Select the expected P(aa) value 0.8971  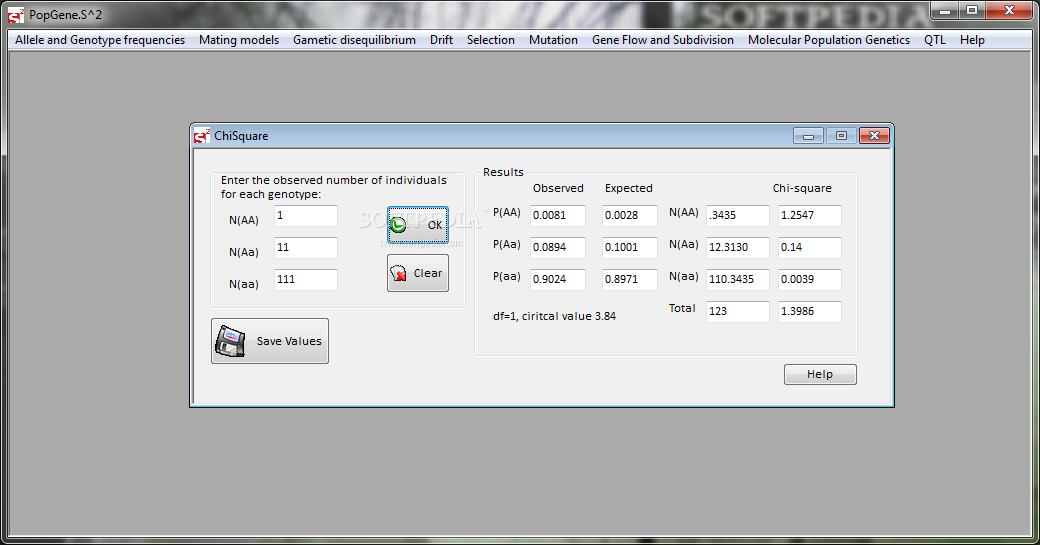click(629, 279)
